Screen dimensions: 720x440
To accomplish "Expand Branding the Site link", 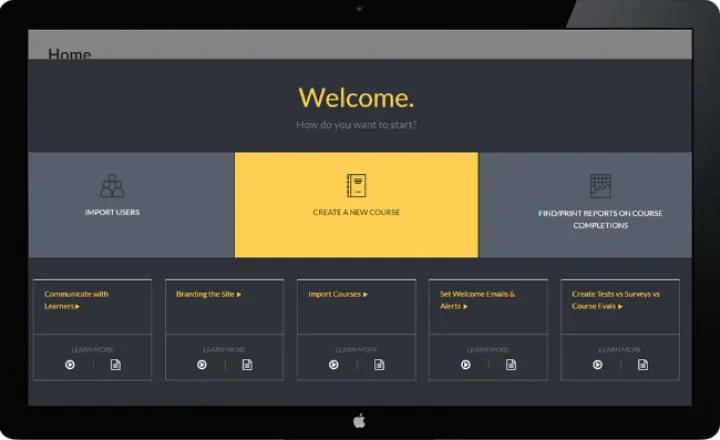I will coord(209,294).
